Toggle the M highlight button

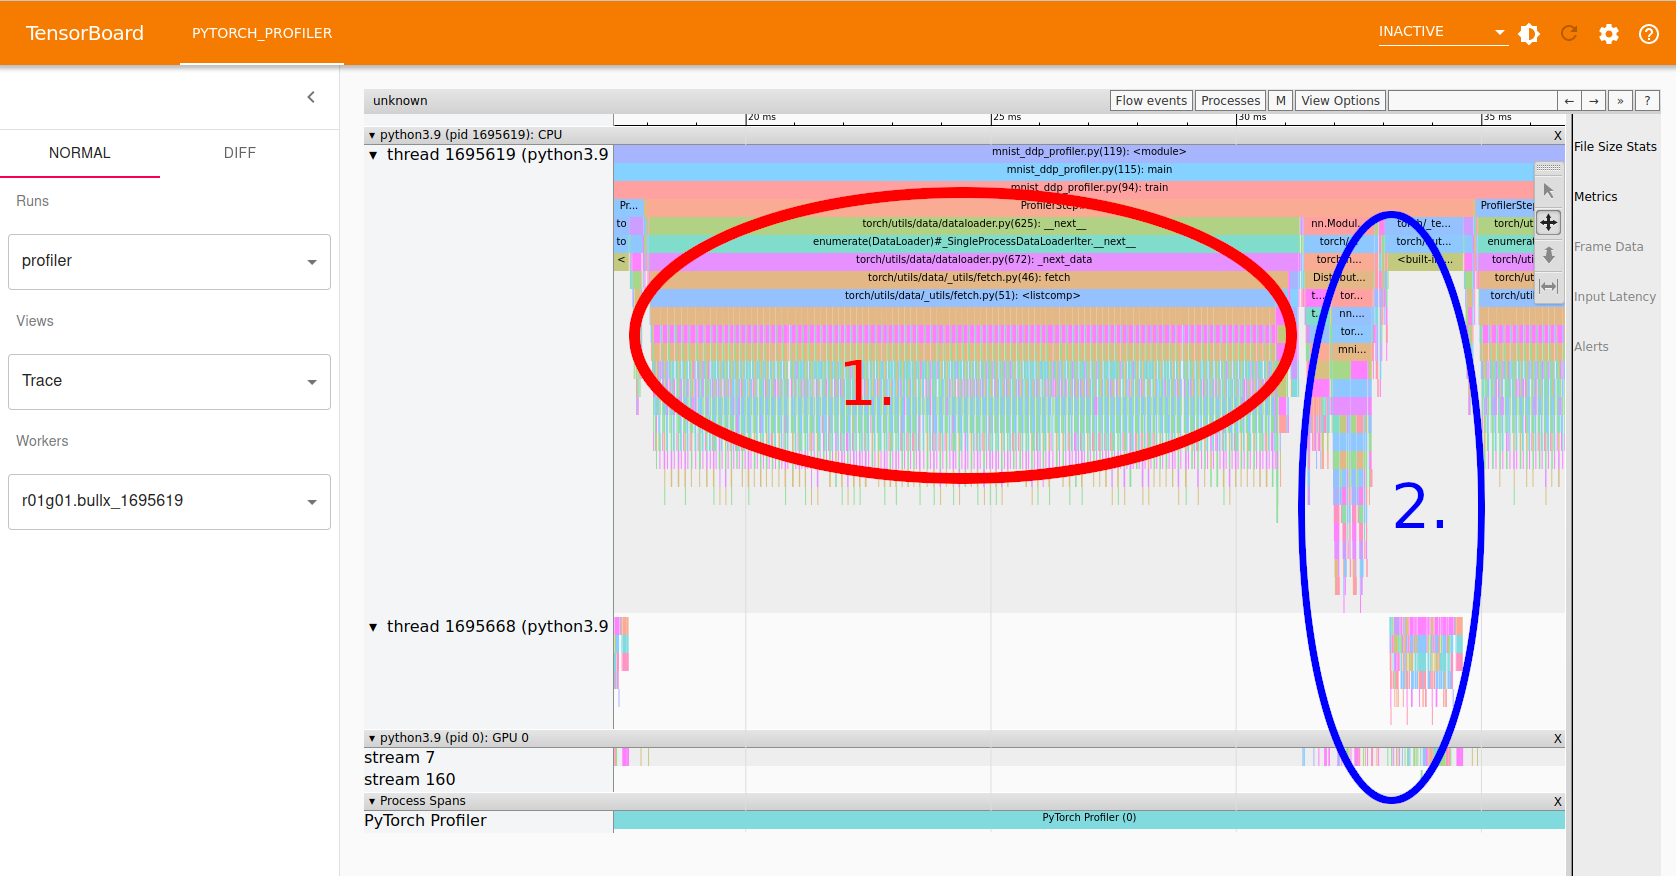pyautogui.click(x=1280, y=101)
